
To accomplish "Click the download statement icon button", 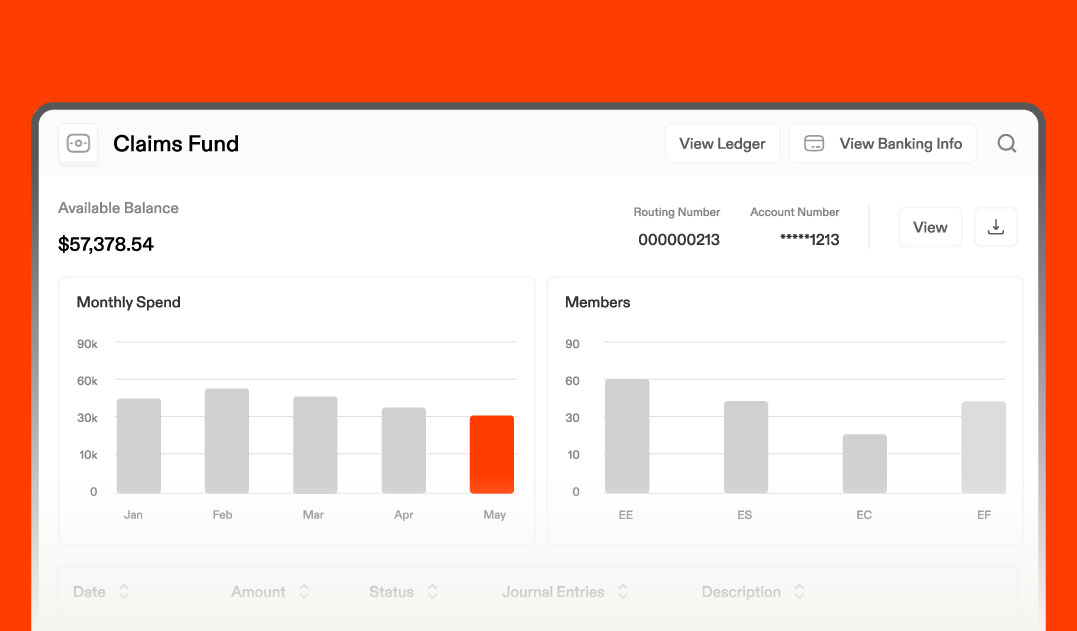I will (996, 227).
